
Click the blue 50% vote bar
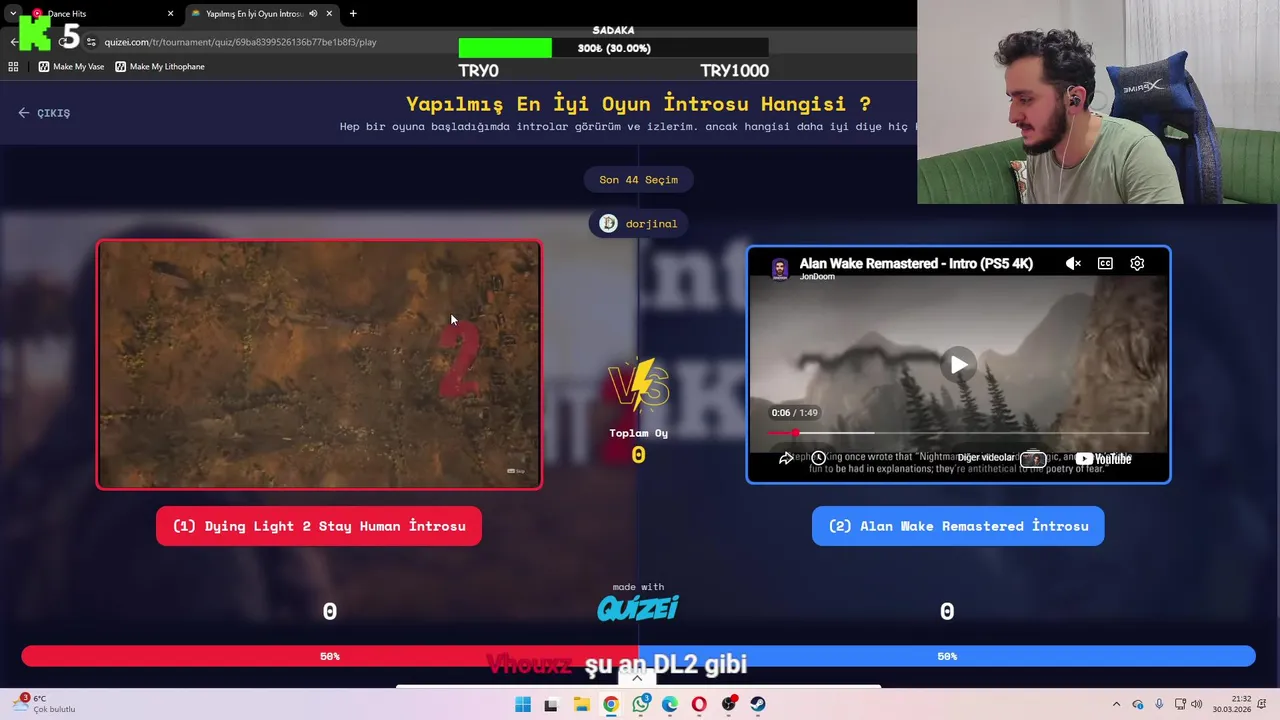(947, 656)
